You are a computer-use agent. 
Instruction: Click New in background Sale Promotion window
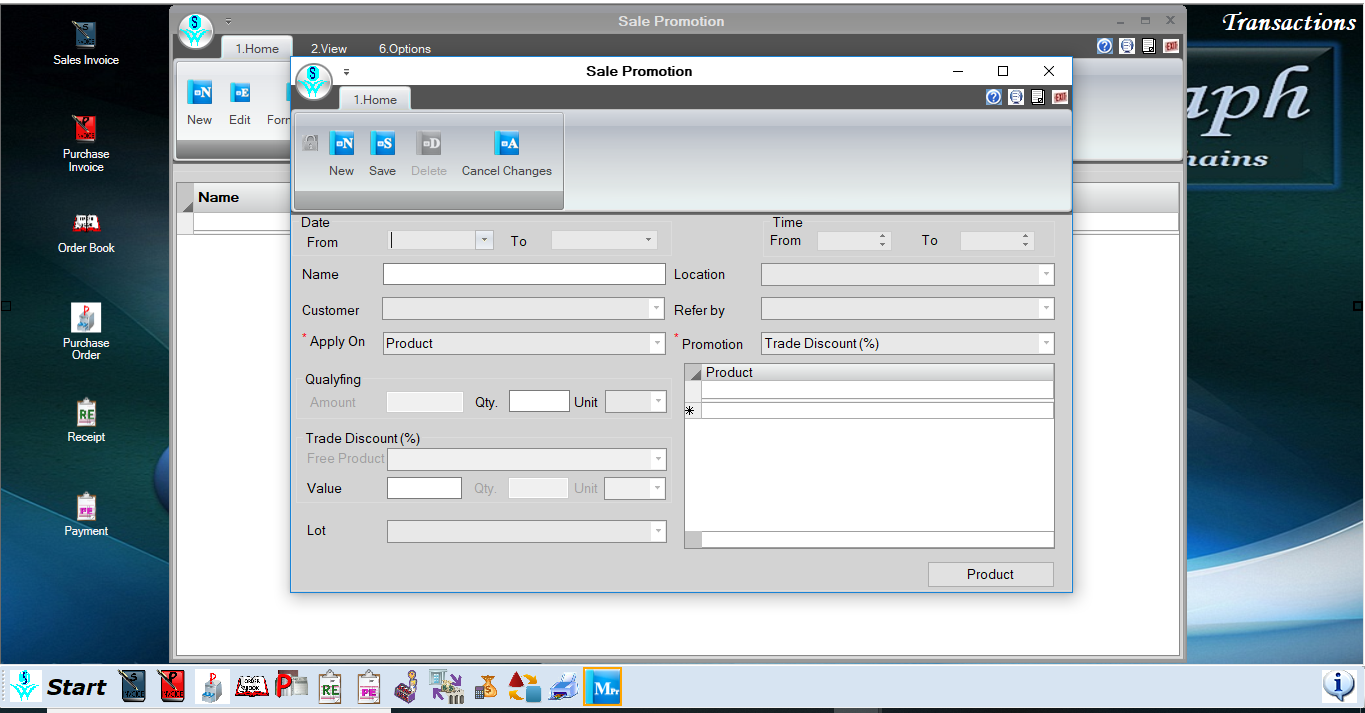[x=200, y=104]
